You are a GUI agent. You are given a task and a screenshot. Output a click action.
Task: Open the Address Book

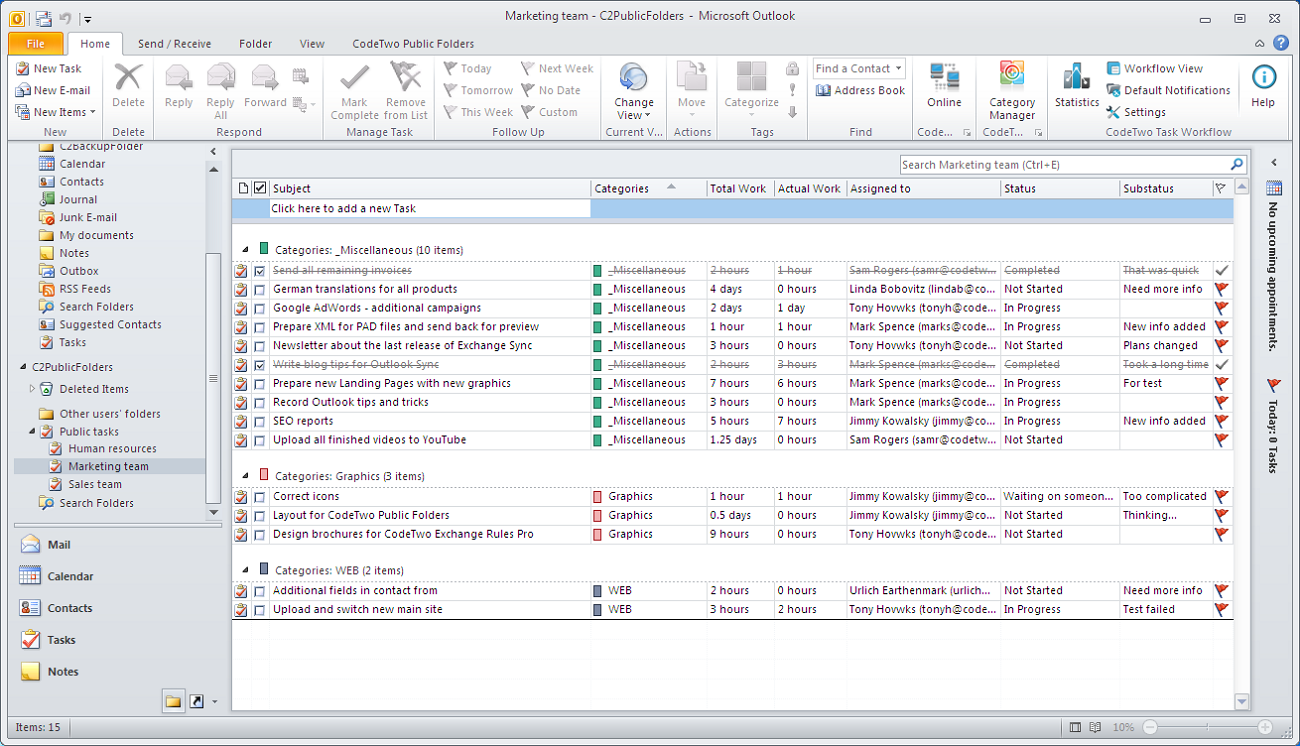(860, 90)
